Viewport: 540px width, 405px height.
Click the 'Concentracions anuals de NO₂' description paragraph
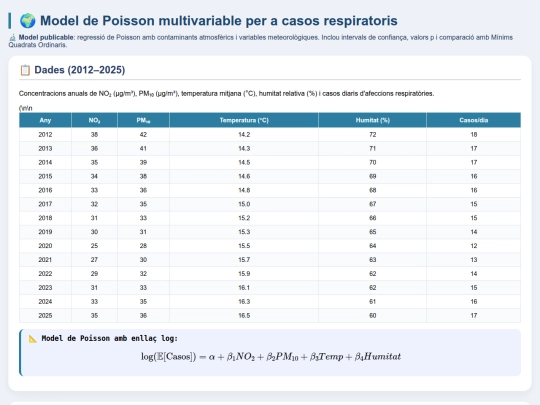[226, 93]
